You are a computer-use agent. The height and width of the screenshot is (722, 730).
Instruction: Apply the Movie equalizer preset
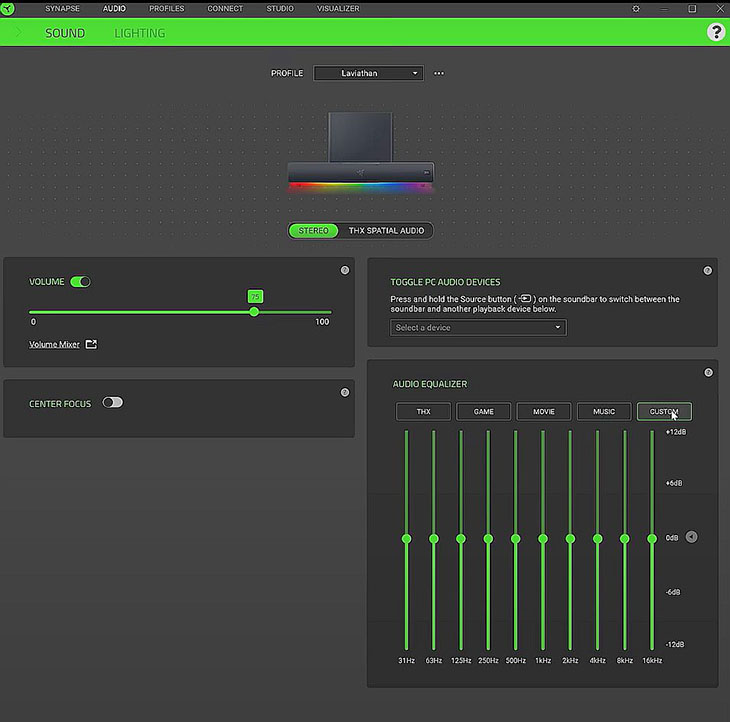point(544,412)
